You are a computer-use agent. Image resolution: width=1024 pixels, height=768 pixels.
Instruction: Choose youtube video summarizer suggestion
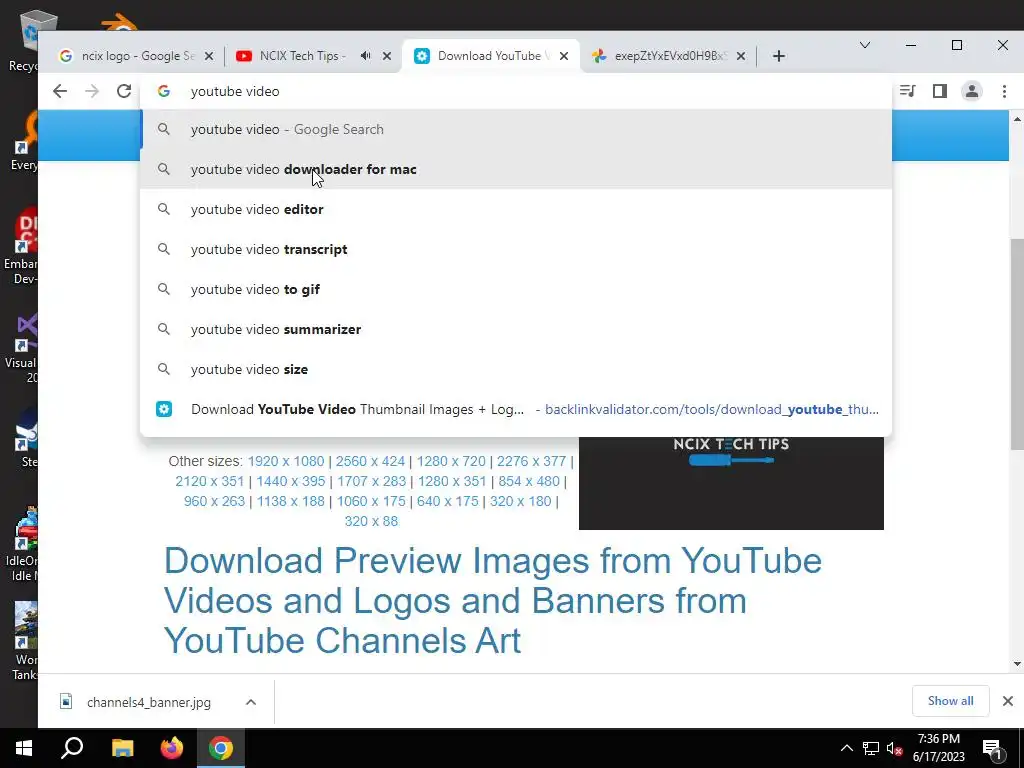coord(516,329)
